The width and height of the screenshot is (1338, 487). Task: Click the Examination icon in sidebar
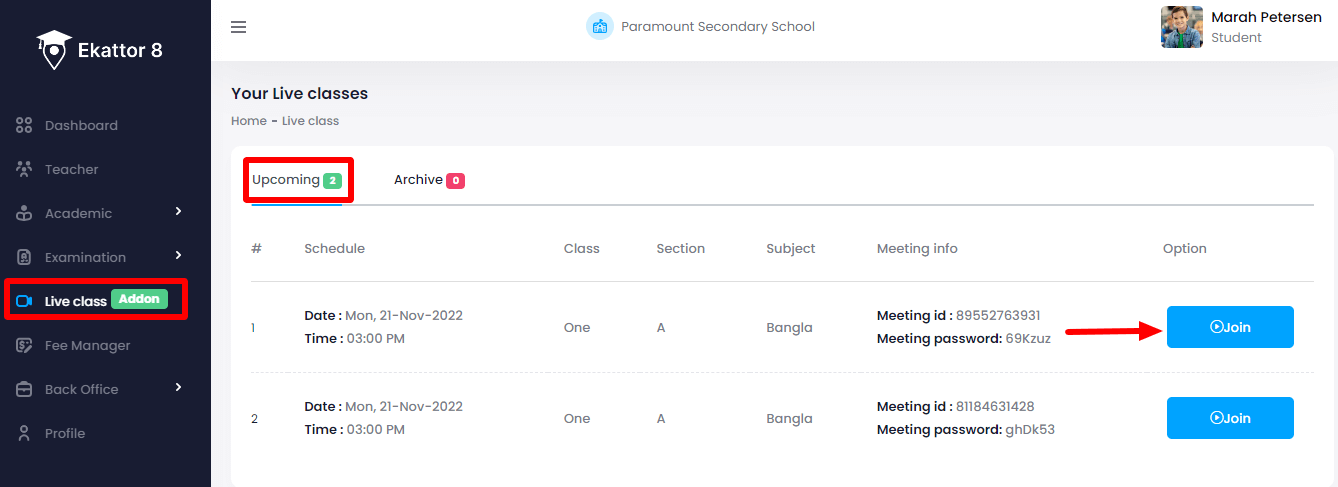click(x=25, y=258)
